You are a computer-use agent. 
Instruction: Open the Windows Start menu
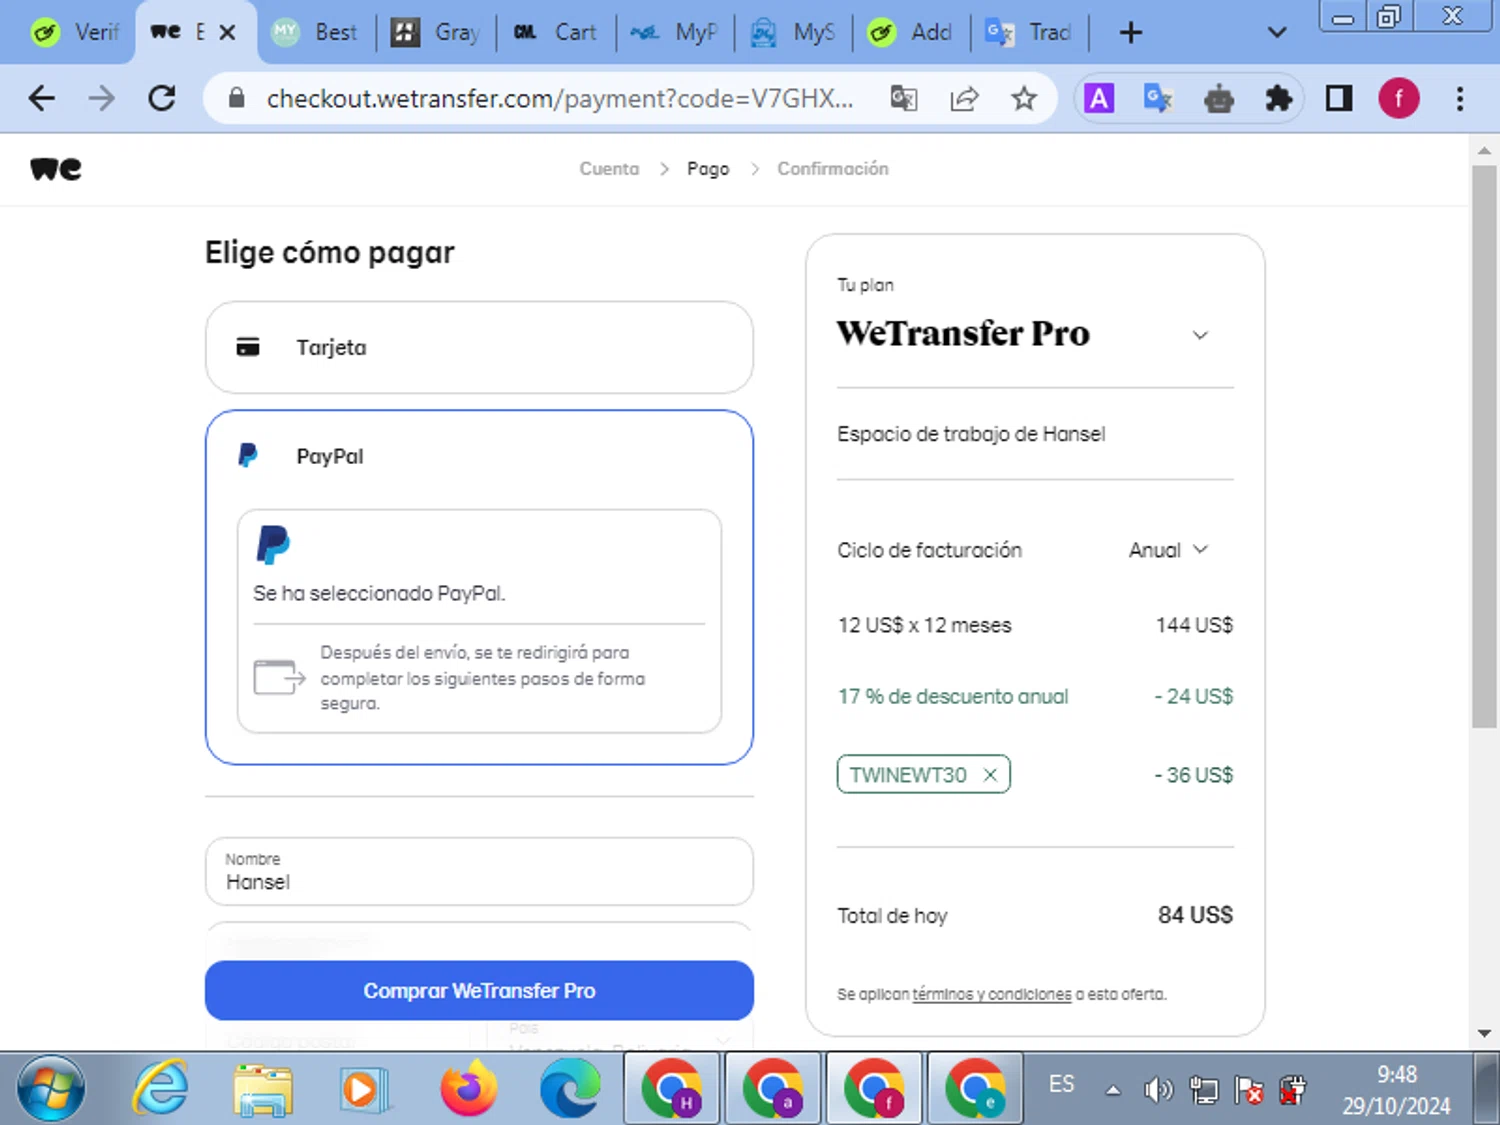pos(51,1089)
